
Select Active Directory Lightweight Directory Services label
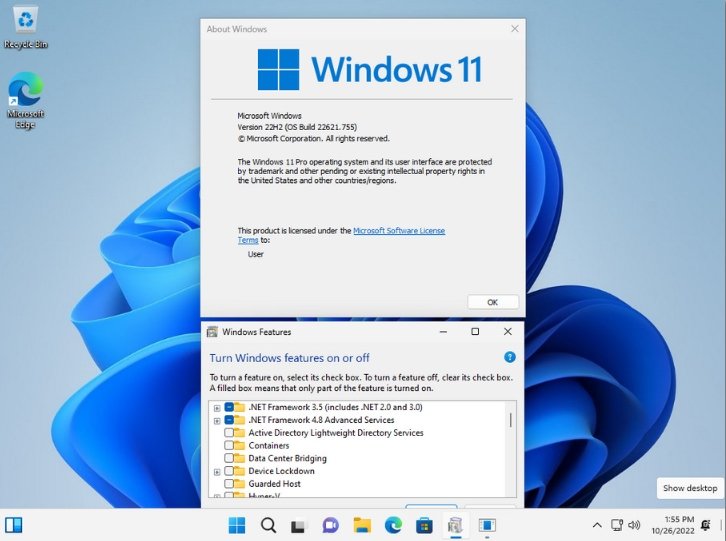click(336, 433)
